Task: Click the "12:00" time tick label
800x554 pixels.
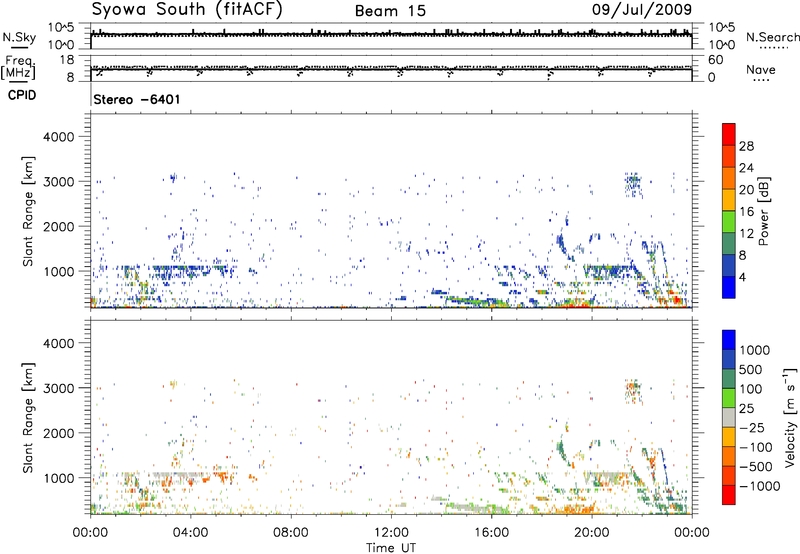Action: click(x=391, y=533)
